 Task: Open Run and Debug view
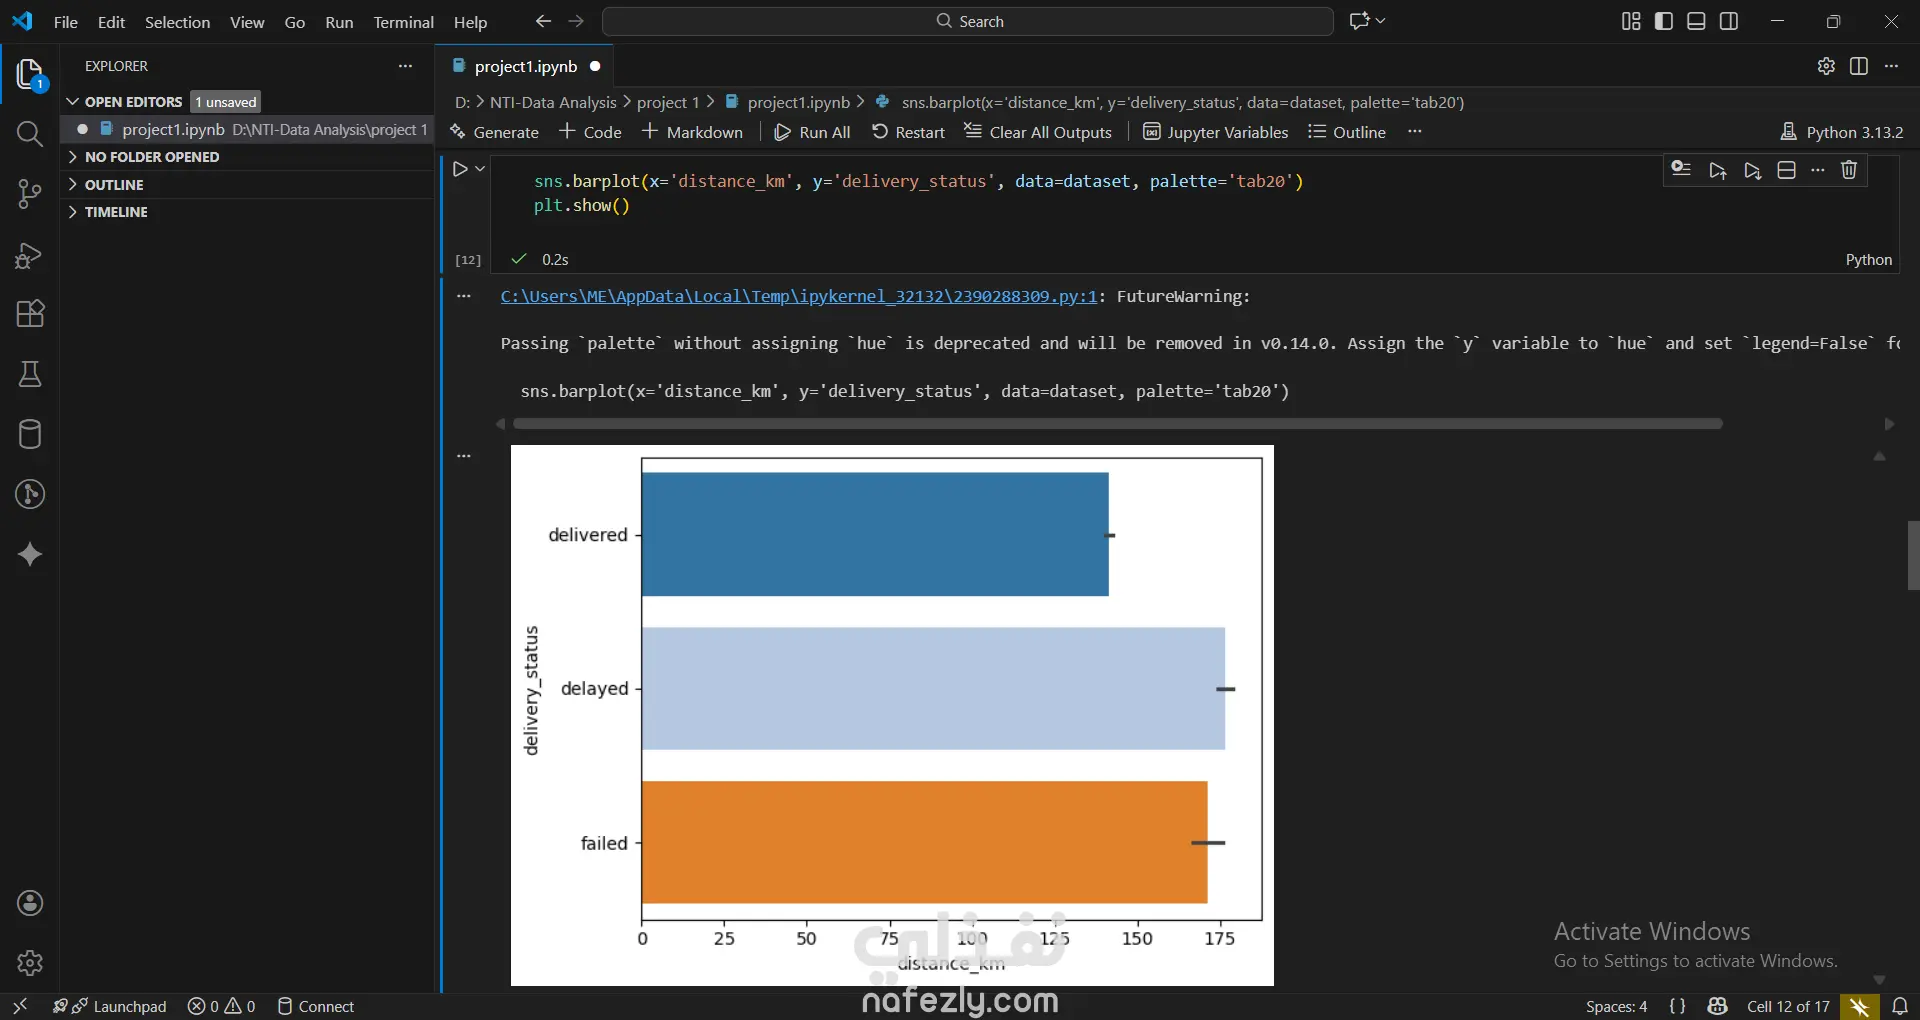click(30, 256)
